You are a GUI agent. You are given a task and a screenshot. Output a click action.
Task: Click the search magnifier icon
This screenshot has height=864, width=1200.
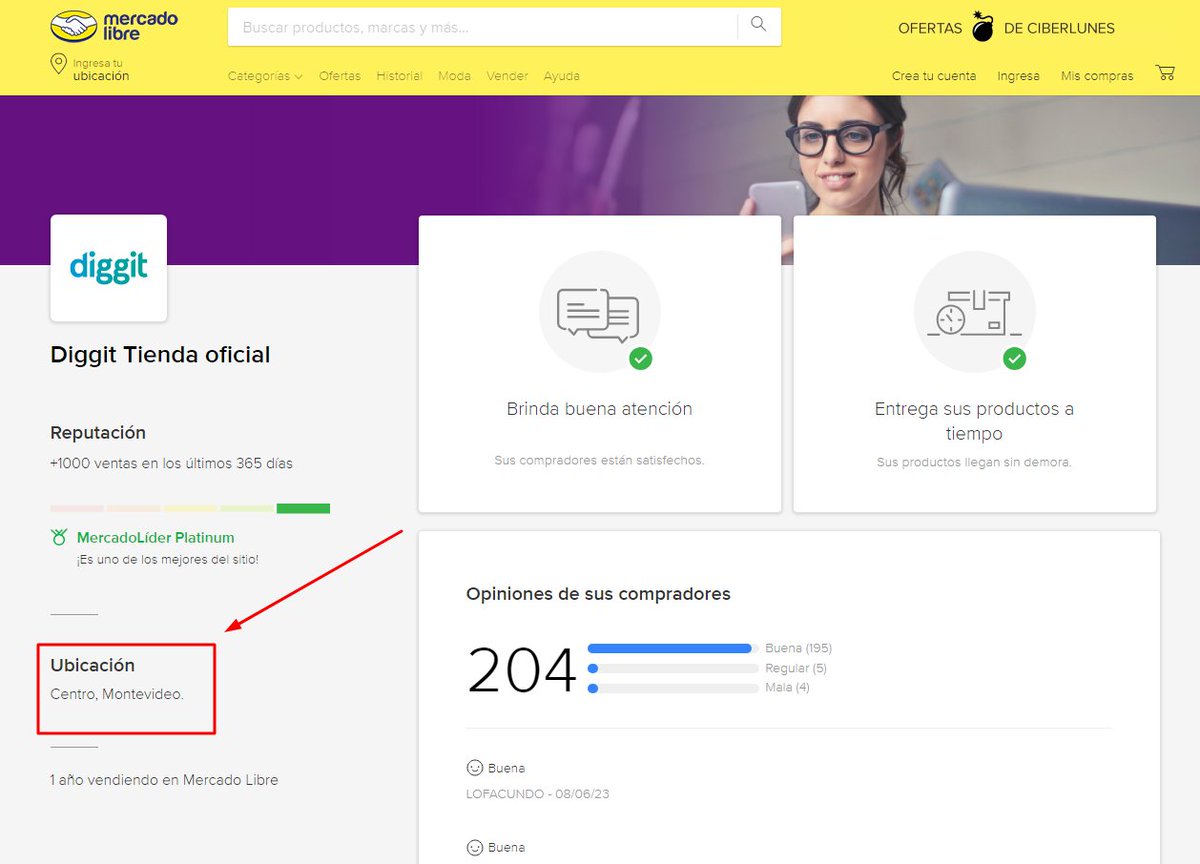pos(759,25)
